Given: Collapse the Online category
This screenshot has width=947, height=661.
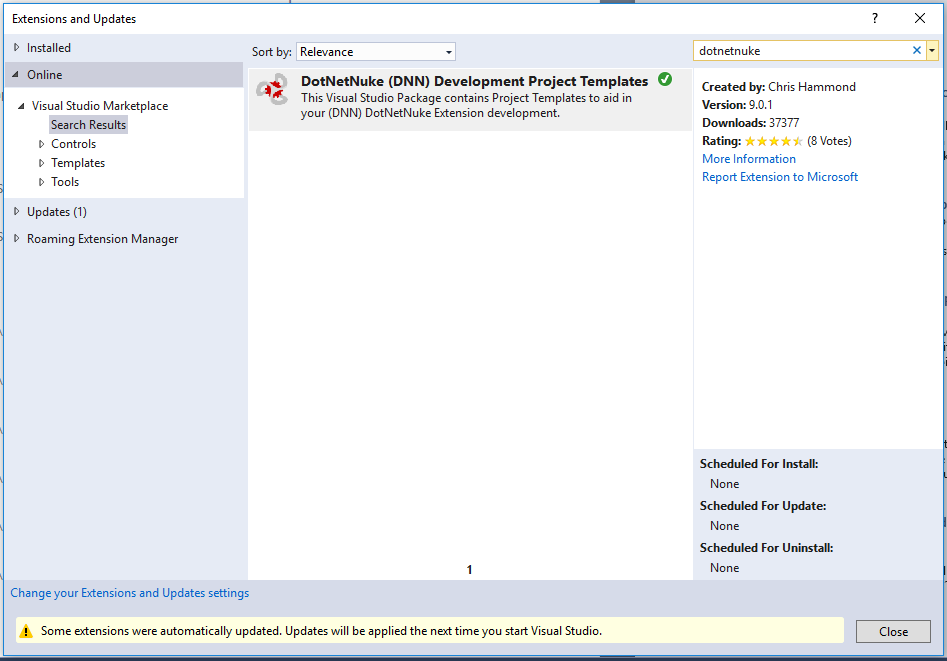Looking at the screenshot, I should (16, 74).
